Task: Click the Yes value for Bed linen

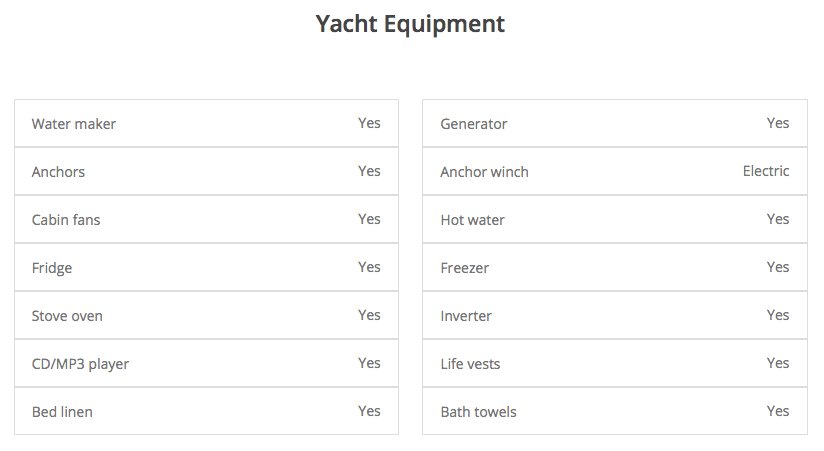Action: coord(369,411)
